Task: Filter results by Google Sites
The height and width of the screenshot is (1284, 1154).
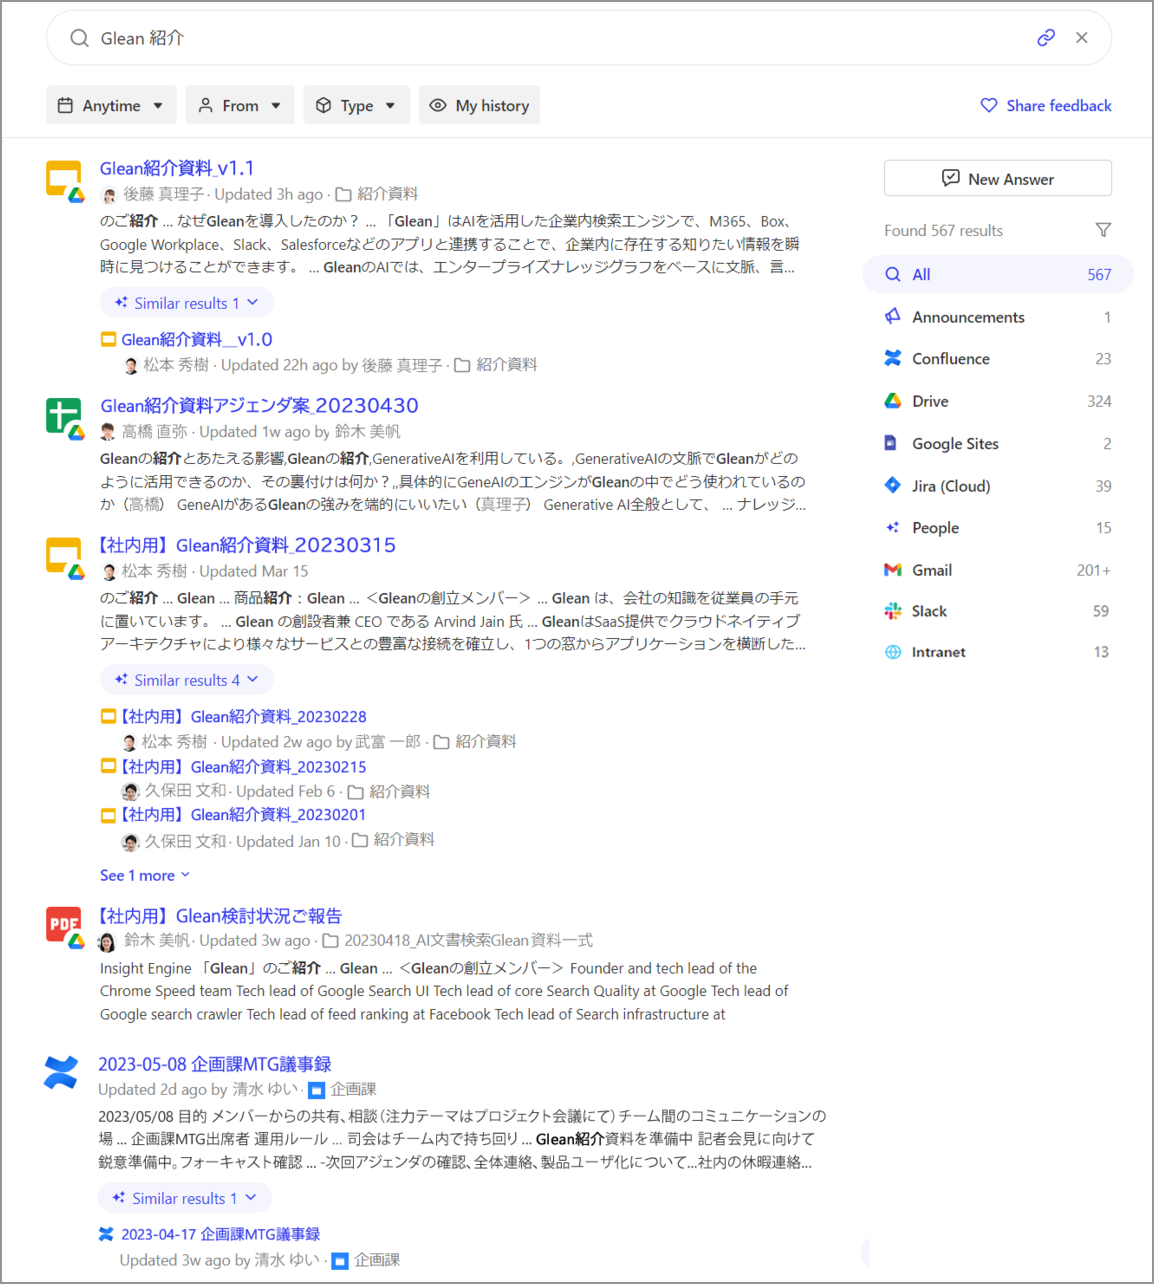Action: pos(998,443)
